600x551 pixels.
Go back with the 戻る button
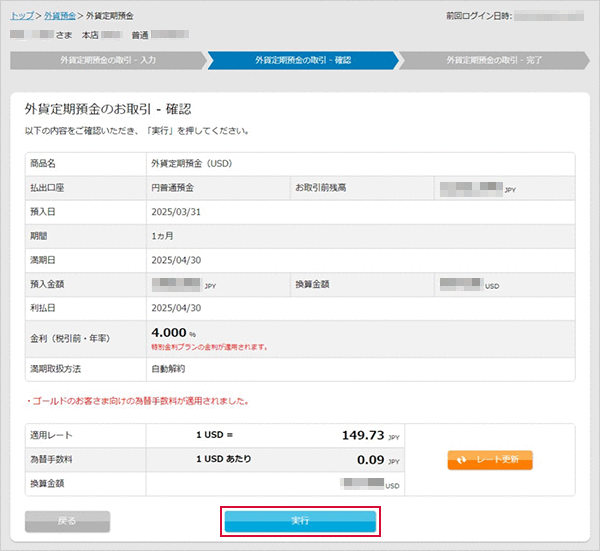click(67, 521)
